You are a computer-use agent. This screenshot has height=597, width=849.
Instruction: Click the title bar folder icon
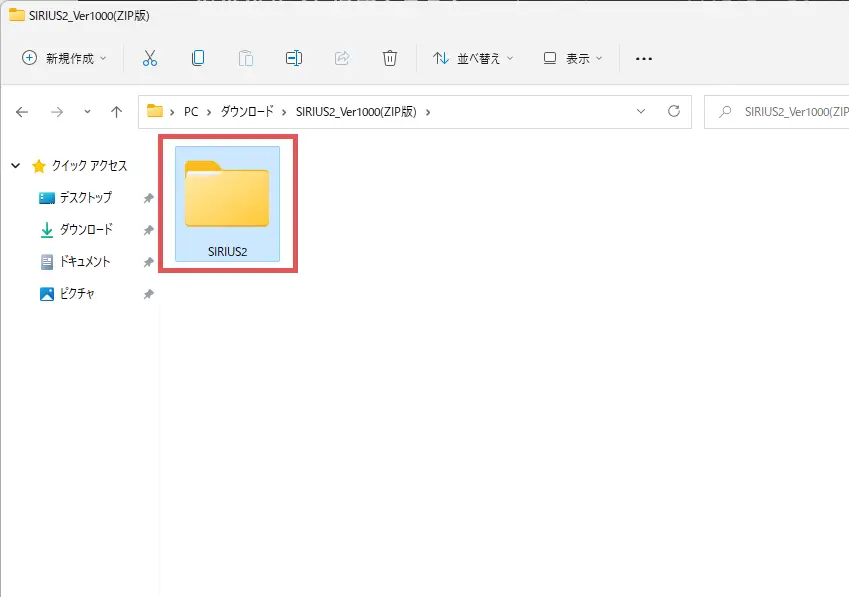pyautogui.click(x=17, y=15)
